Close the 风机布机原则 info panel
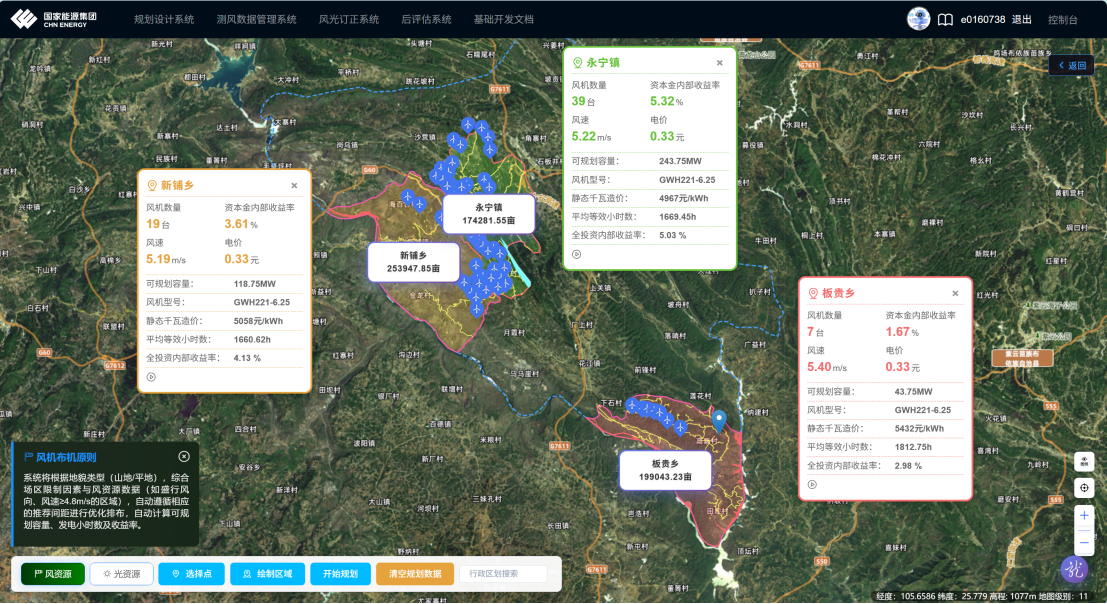The height and width of the screenshot is (604, 1107). coord(184,457)
